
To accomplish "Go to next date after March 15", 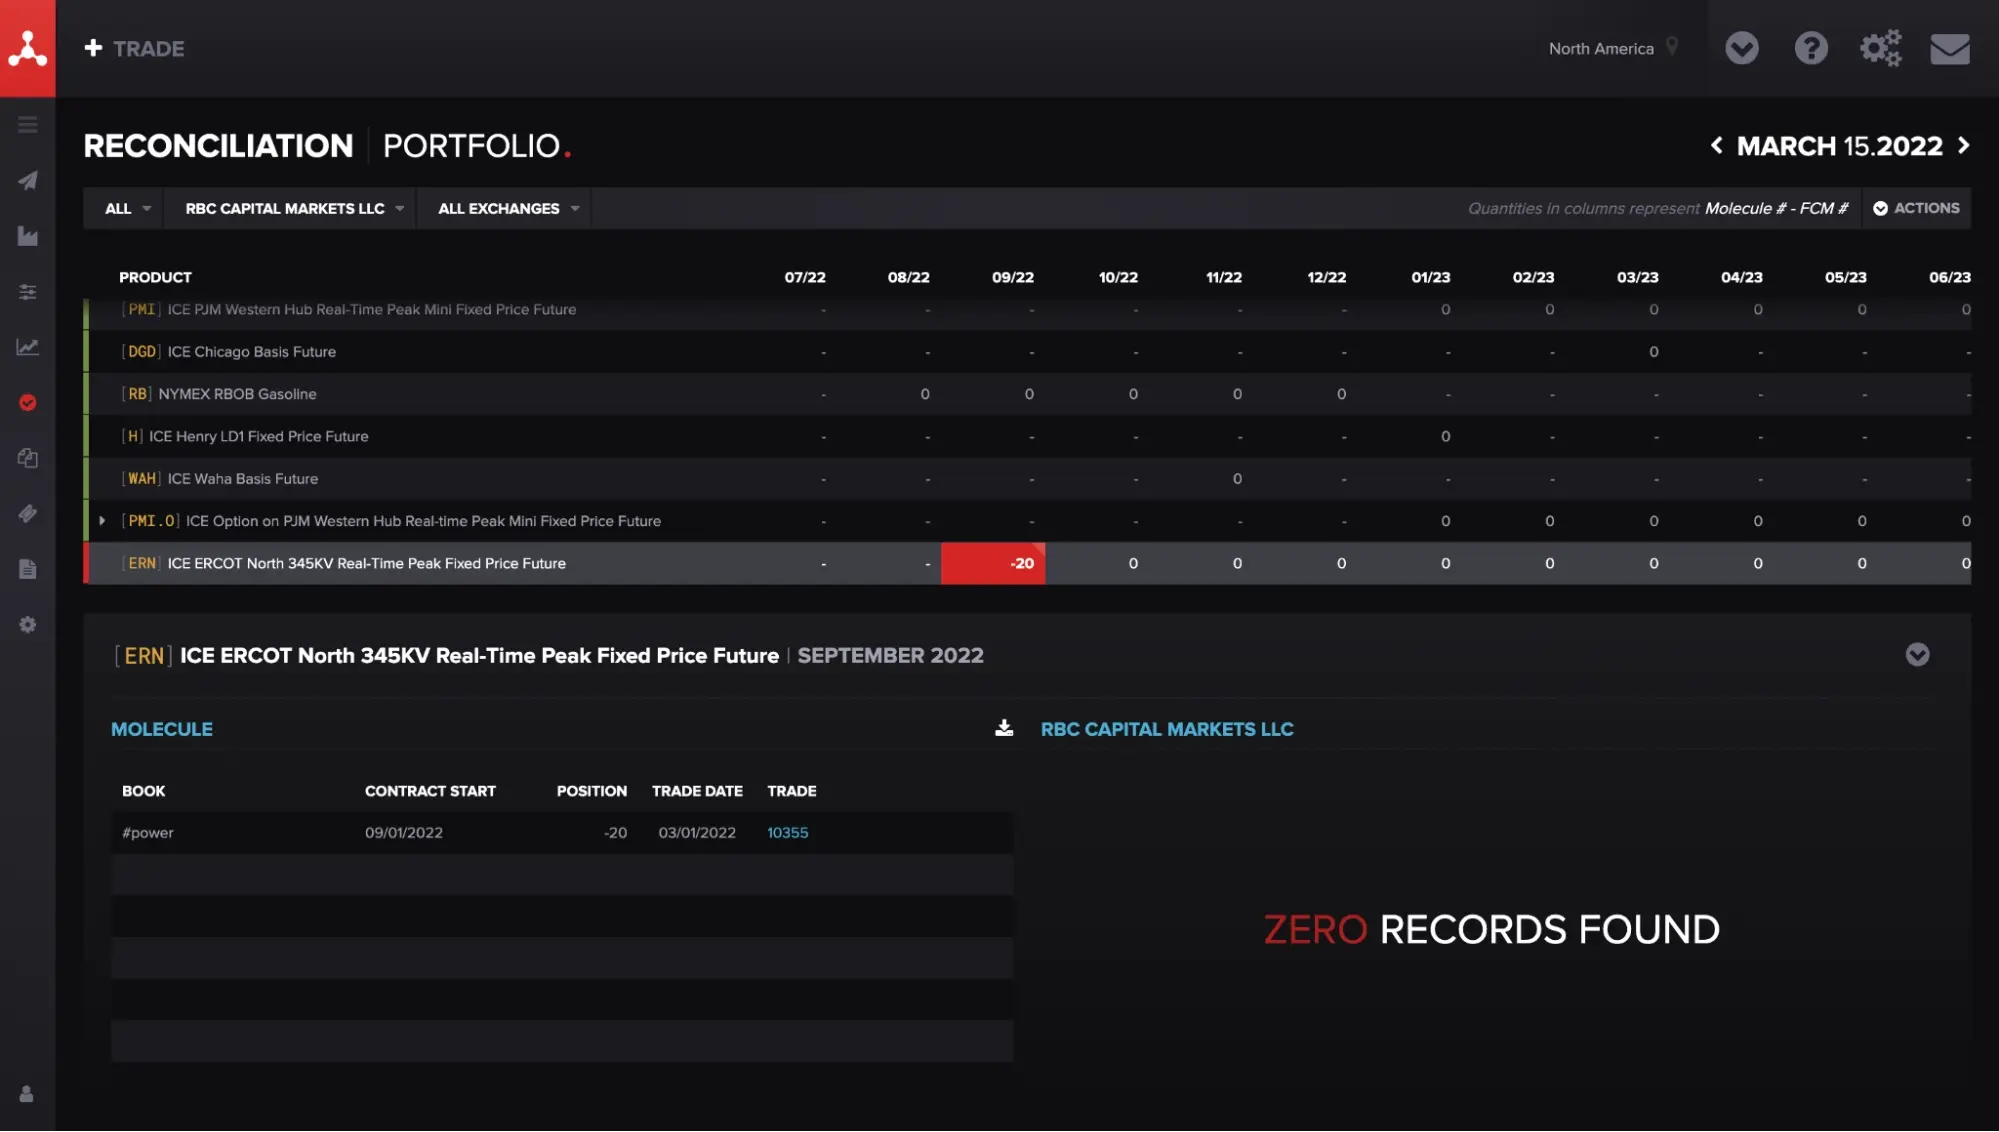I will click(1964, 146).
